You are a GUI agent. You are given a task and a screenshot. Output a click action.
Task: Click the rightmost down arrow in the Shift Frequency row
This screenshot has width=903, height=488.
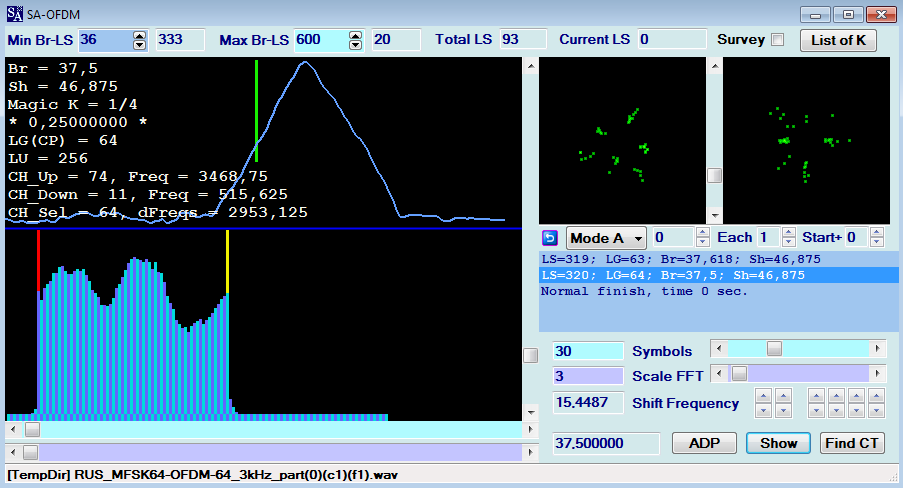[877, 410]
